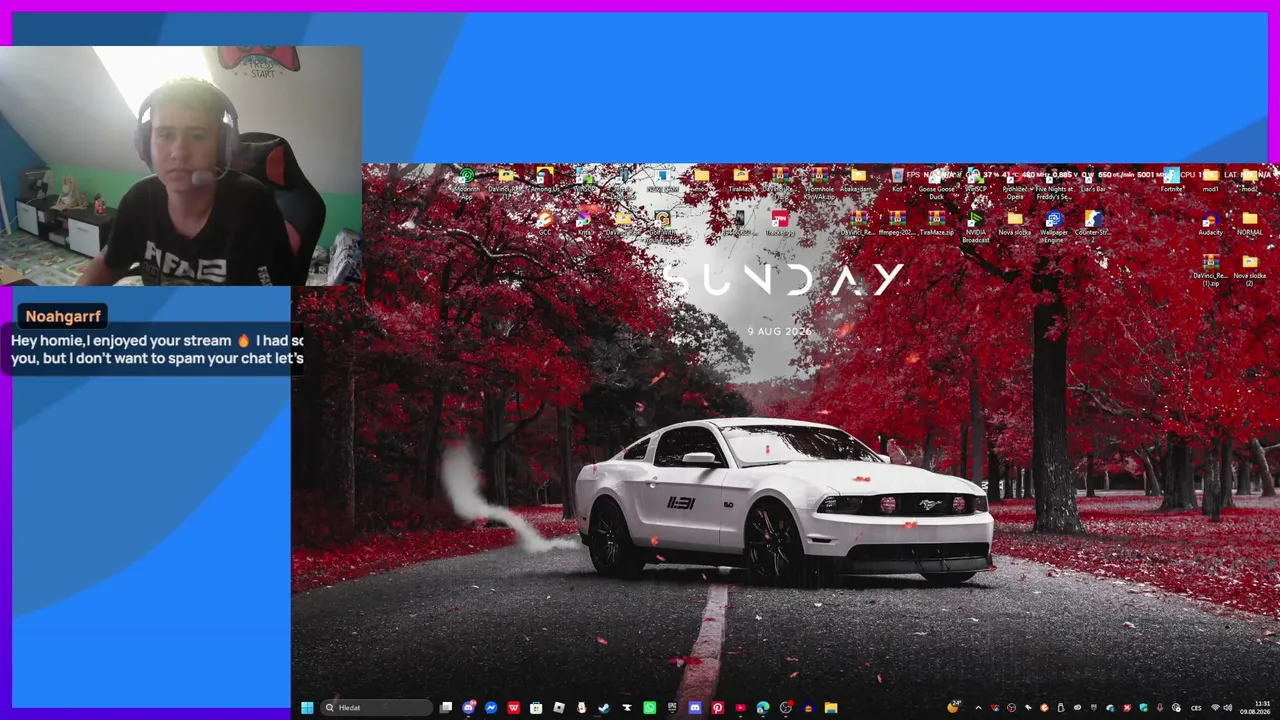
Task: Select the TiraMaze.zip archive on the desktop
Action: (936, 223)
